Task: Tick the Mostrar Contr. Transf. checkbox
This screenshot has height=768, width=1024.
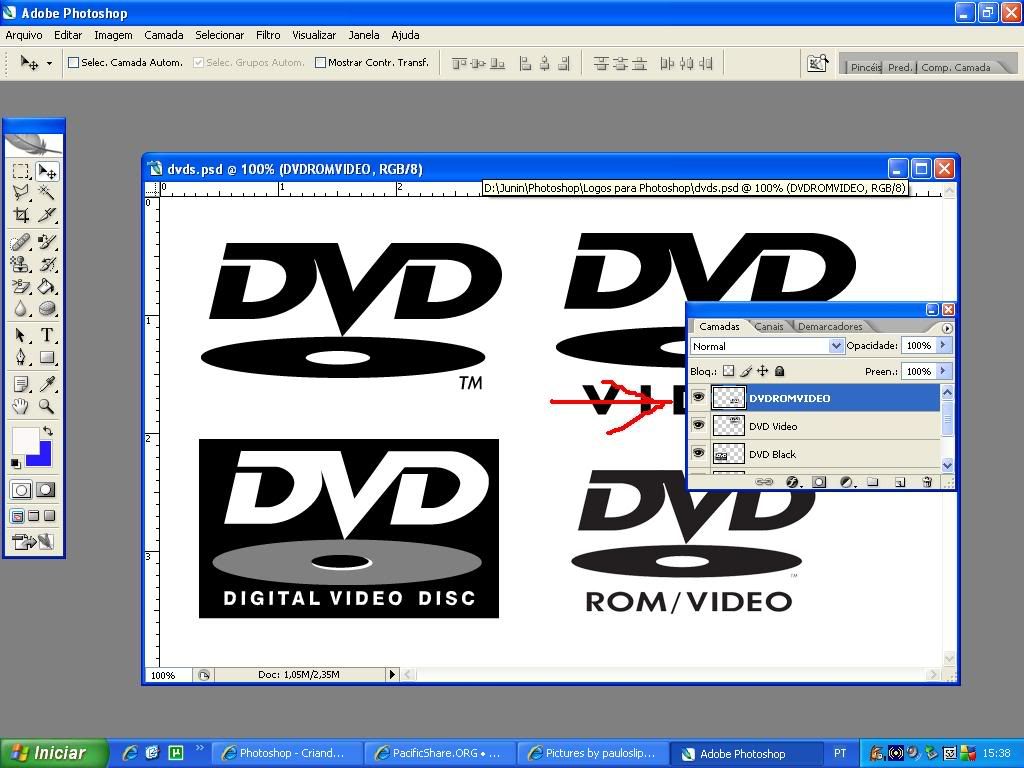Action: tap(320, 63)
